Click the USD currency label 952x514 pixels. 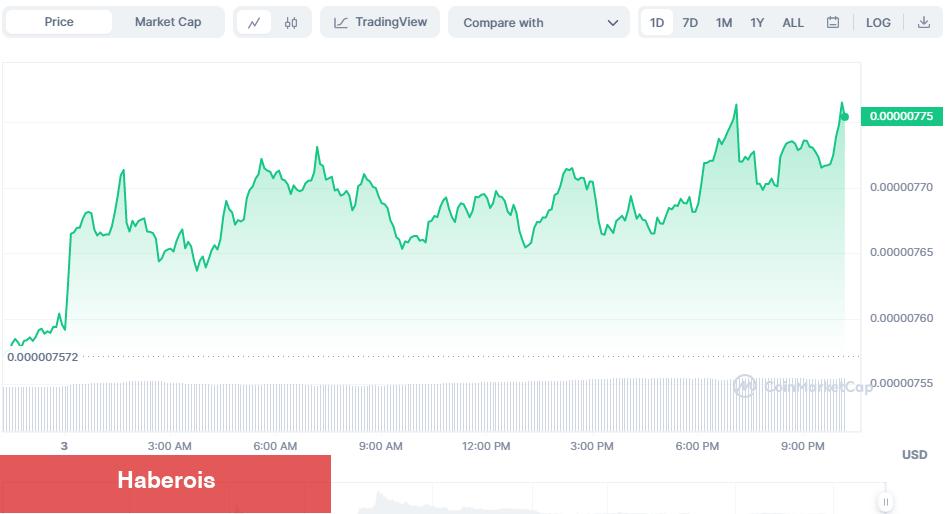[914, 455]
